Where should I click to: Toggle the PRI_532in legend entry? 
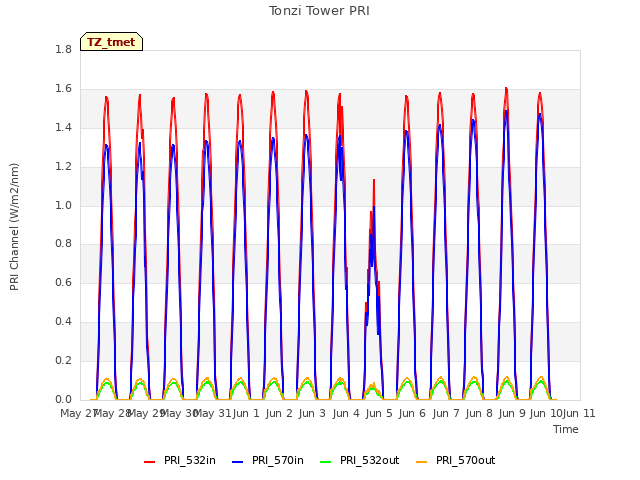tap(180, 460)
